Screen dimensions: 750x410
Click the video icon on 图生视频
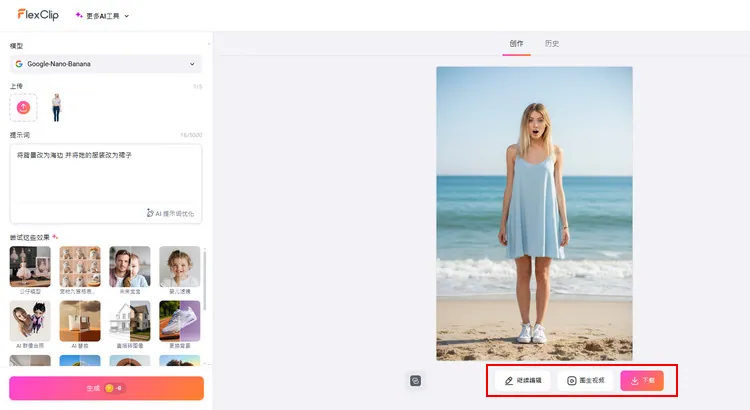[572, 381]
